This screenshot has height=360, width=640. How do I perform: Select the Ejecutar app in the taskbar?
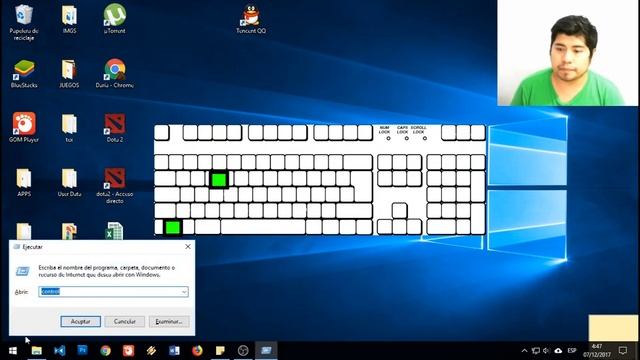pyautogui.click(x=266, y=351)
